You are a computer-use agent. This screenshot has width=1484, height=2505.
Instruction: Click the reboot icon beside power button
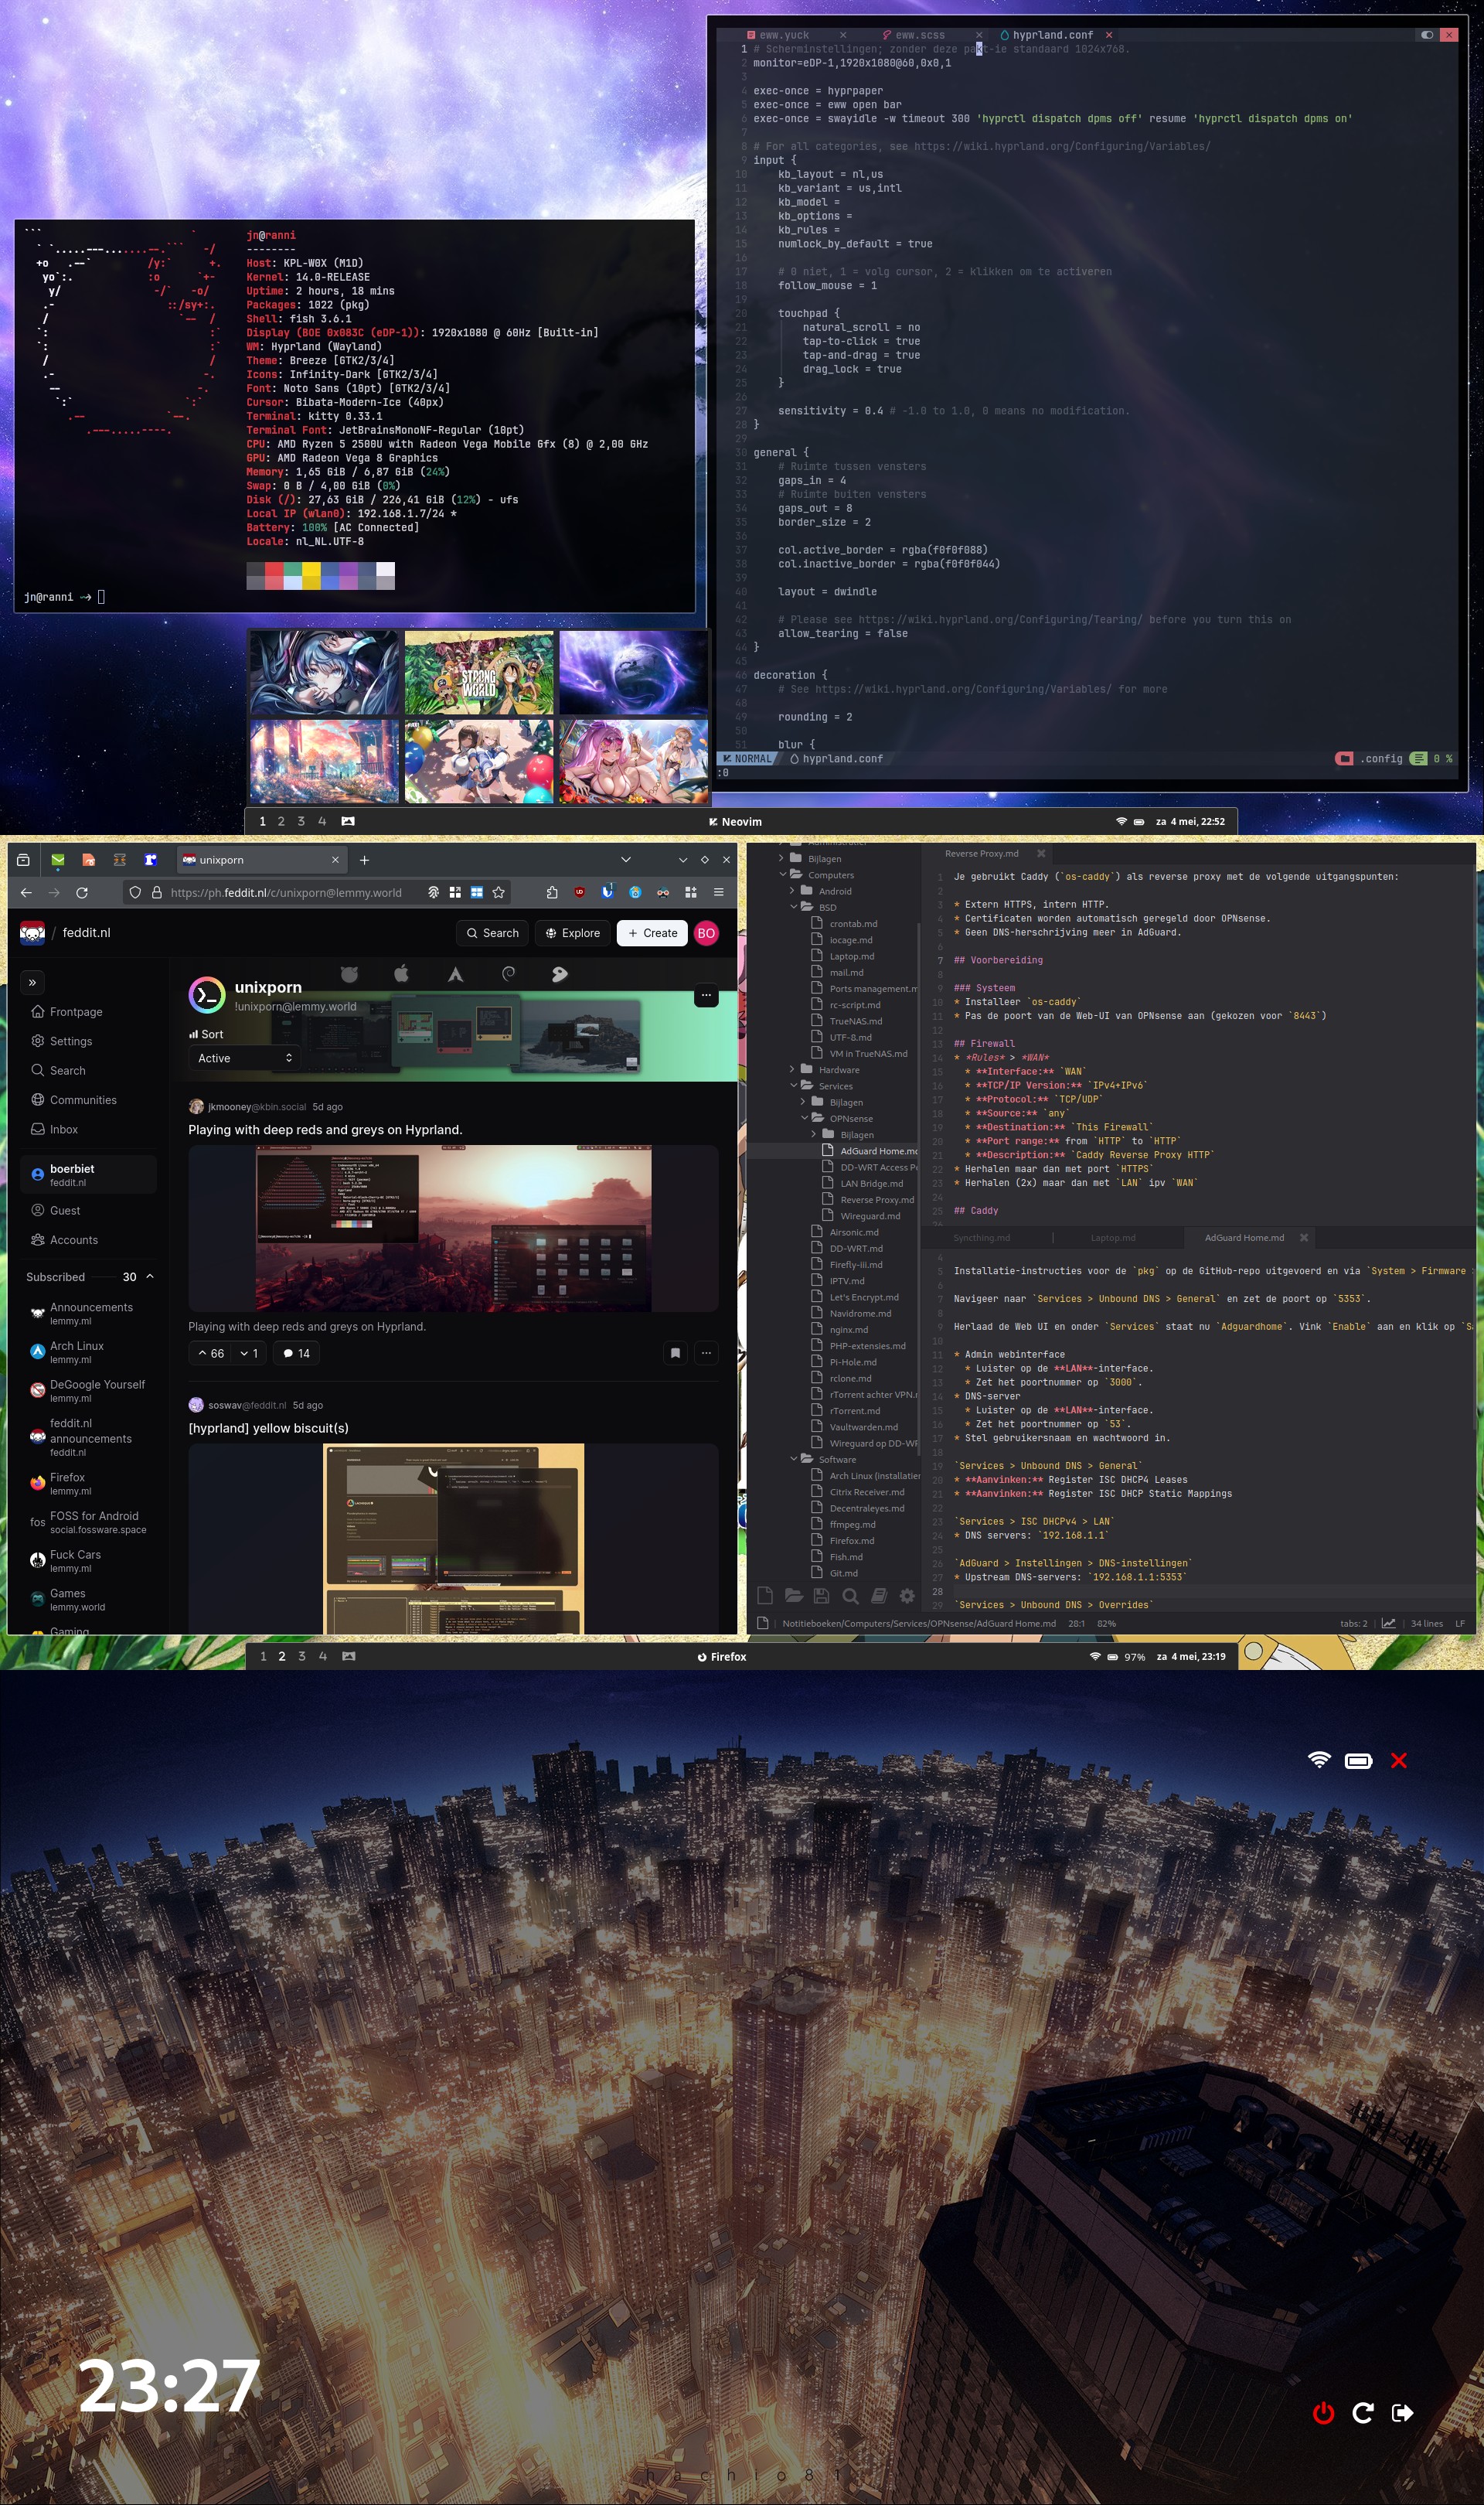1362,2413
